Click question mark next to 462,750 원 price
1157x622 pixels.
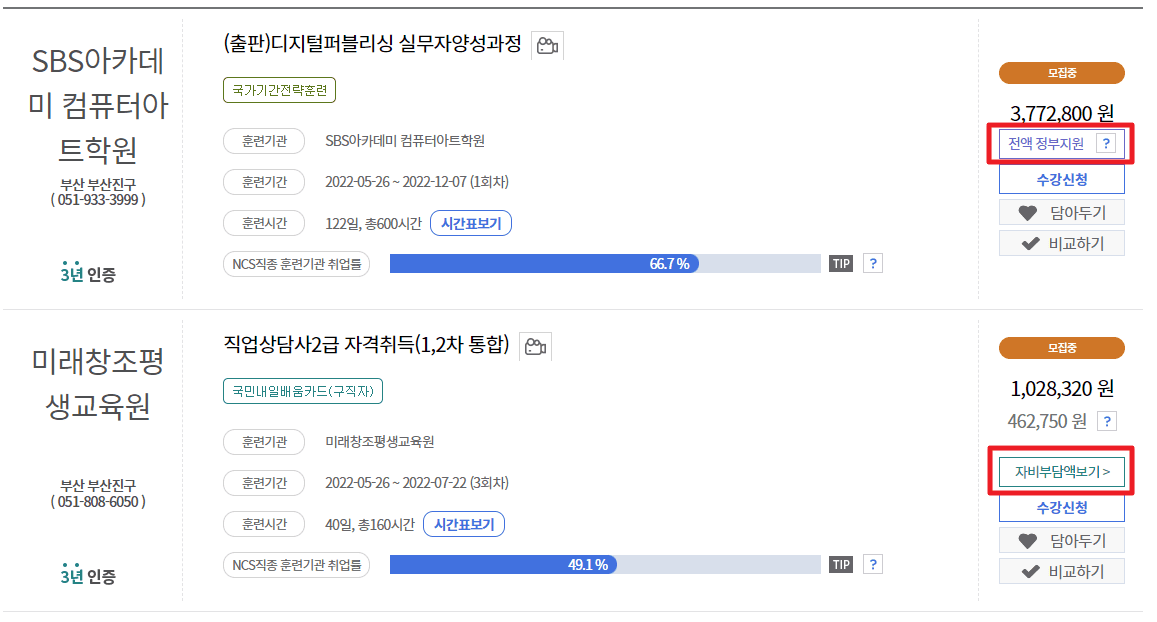(1106, 421)
